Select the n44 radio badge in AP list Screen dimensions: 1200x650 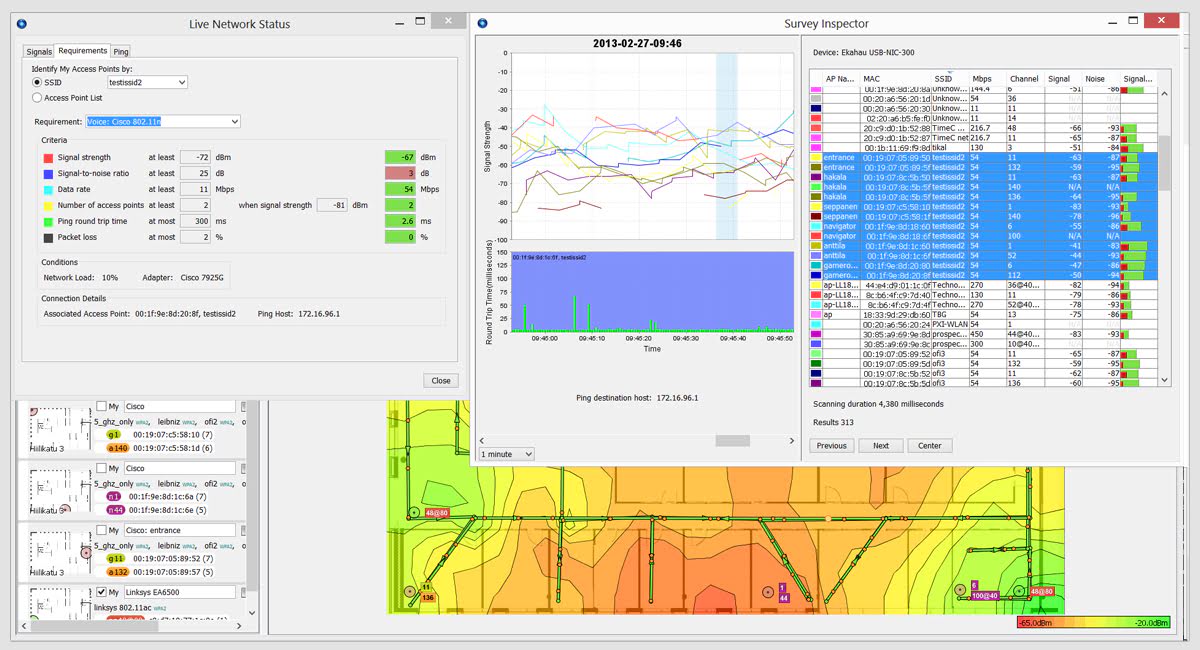[117, 510]
